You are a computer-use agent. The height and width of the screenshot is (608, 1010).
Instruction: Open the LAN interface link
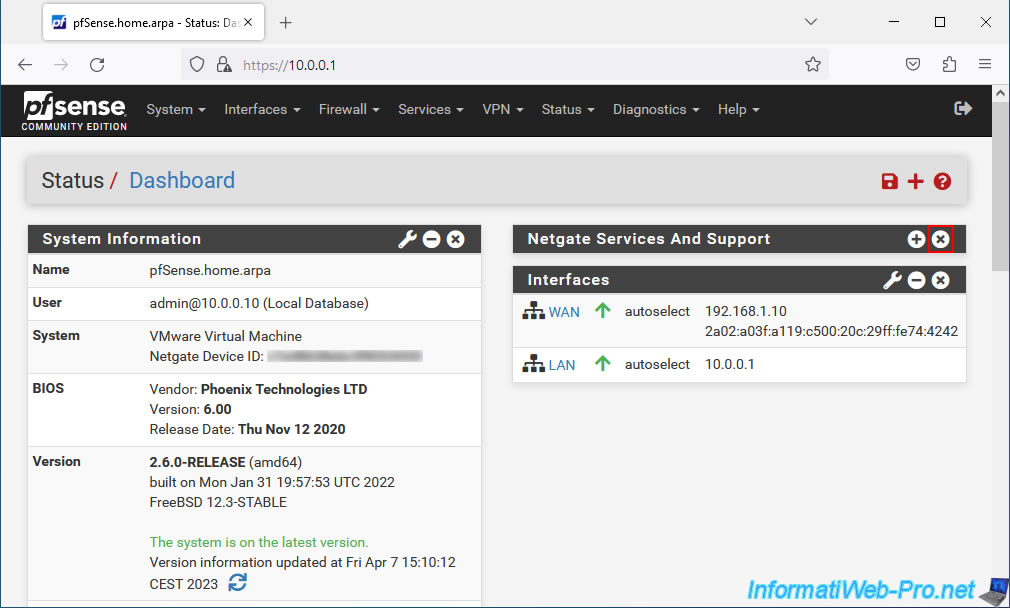pyautogui.click(x=562, y=365)
